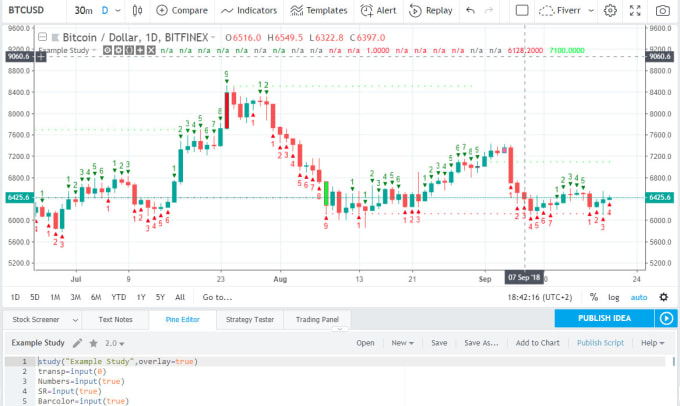Image resolution: width=680 pixels, height=406 pixels.
Task: Set range to 6M
Action: (x=96, y=297)
